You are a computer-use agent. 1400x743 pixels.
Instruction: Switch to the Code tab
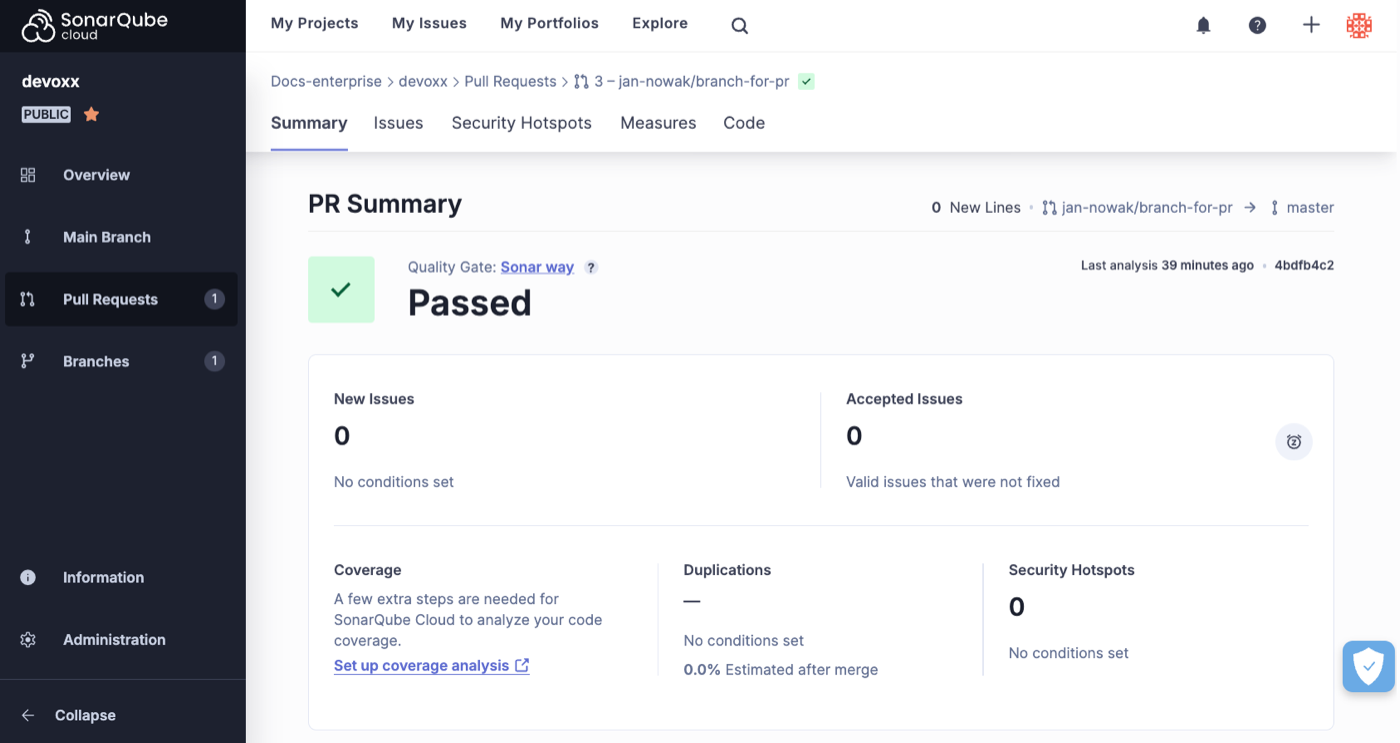tap(744, 123)
